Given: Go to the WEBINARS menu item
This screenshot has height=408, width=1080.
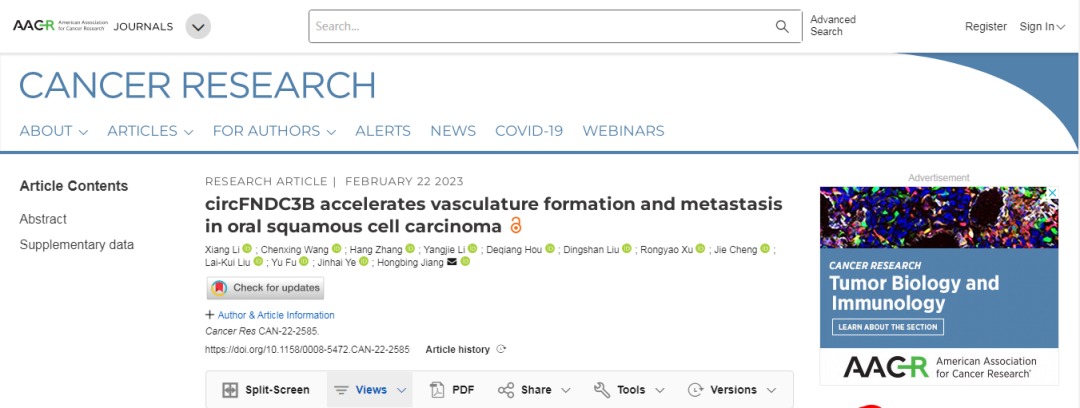Looking at the screenshot, I should (x=623, y=131).
